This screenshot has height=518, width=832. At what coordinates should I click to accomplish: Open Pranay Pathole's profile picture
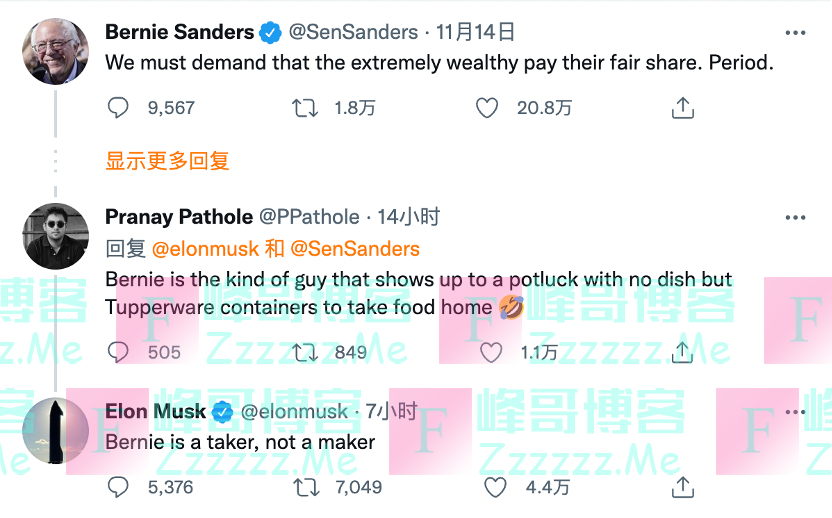[x=55, y=237]
